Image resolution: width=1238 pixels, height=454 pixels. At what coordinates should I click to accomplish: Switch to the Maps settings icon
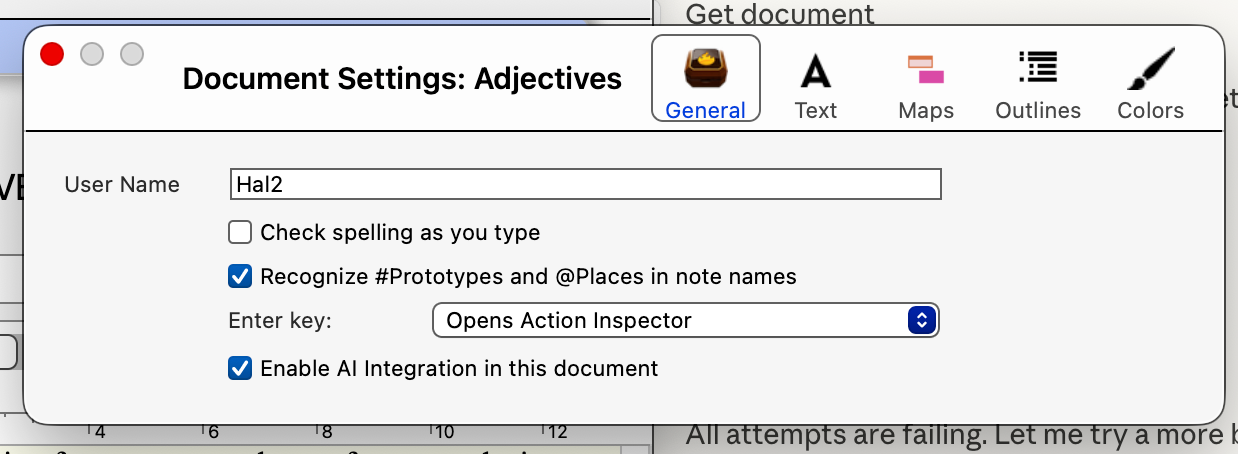coord(926,71)
